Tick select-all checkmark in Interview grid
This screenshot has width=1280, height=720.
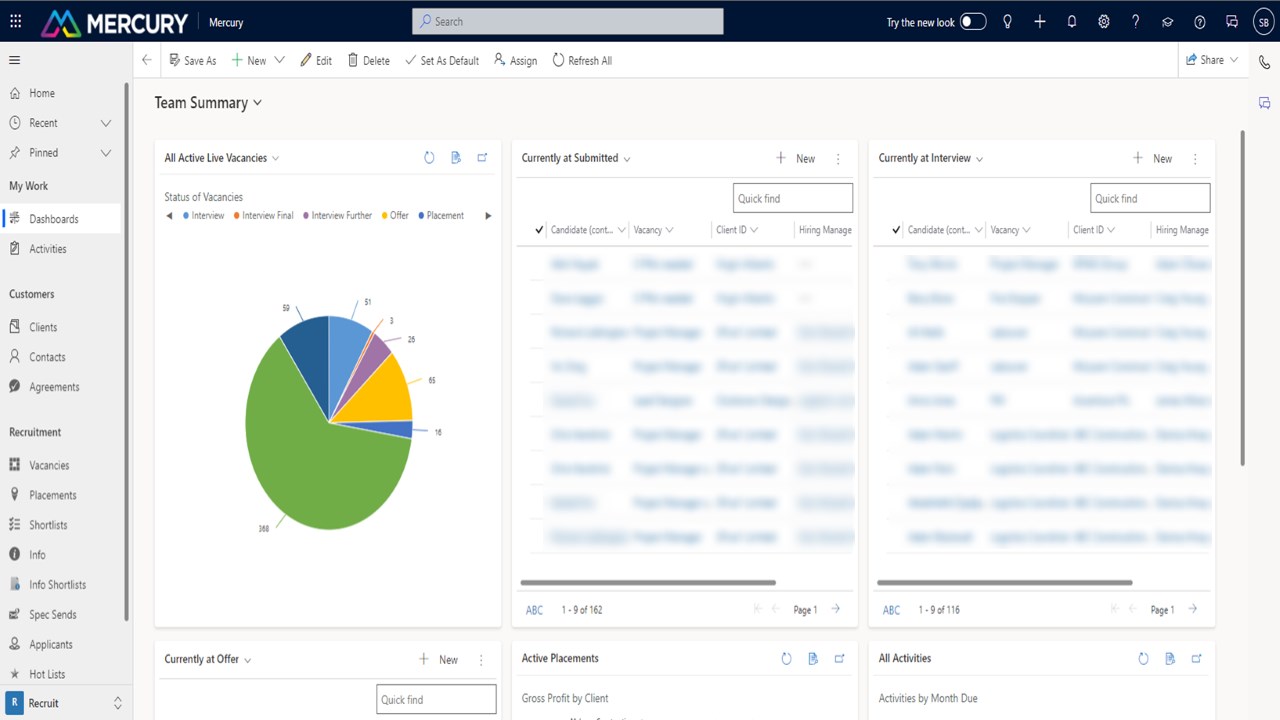point(897,230)
